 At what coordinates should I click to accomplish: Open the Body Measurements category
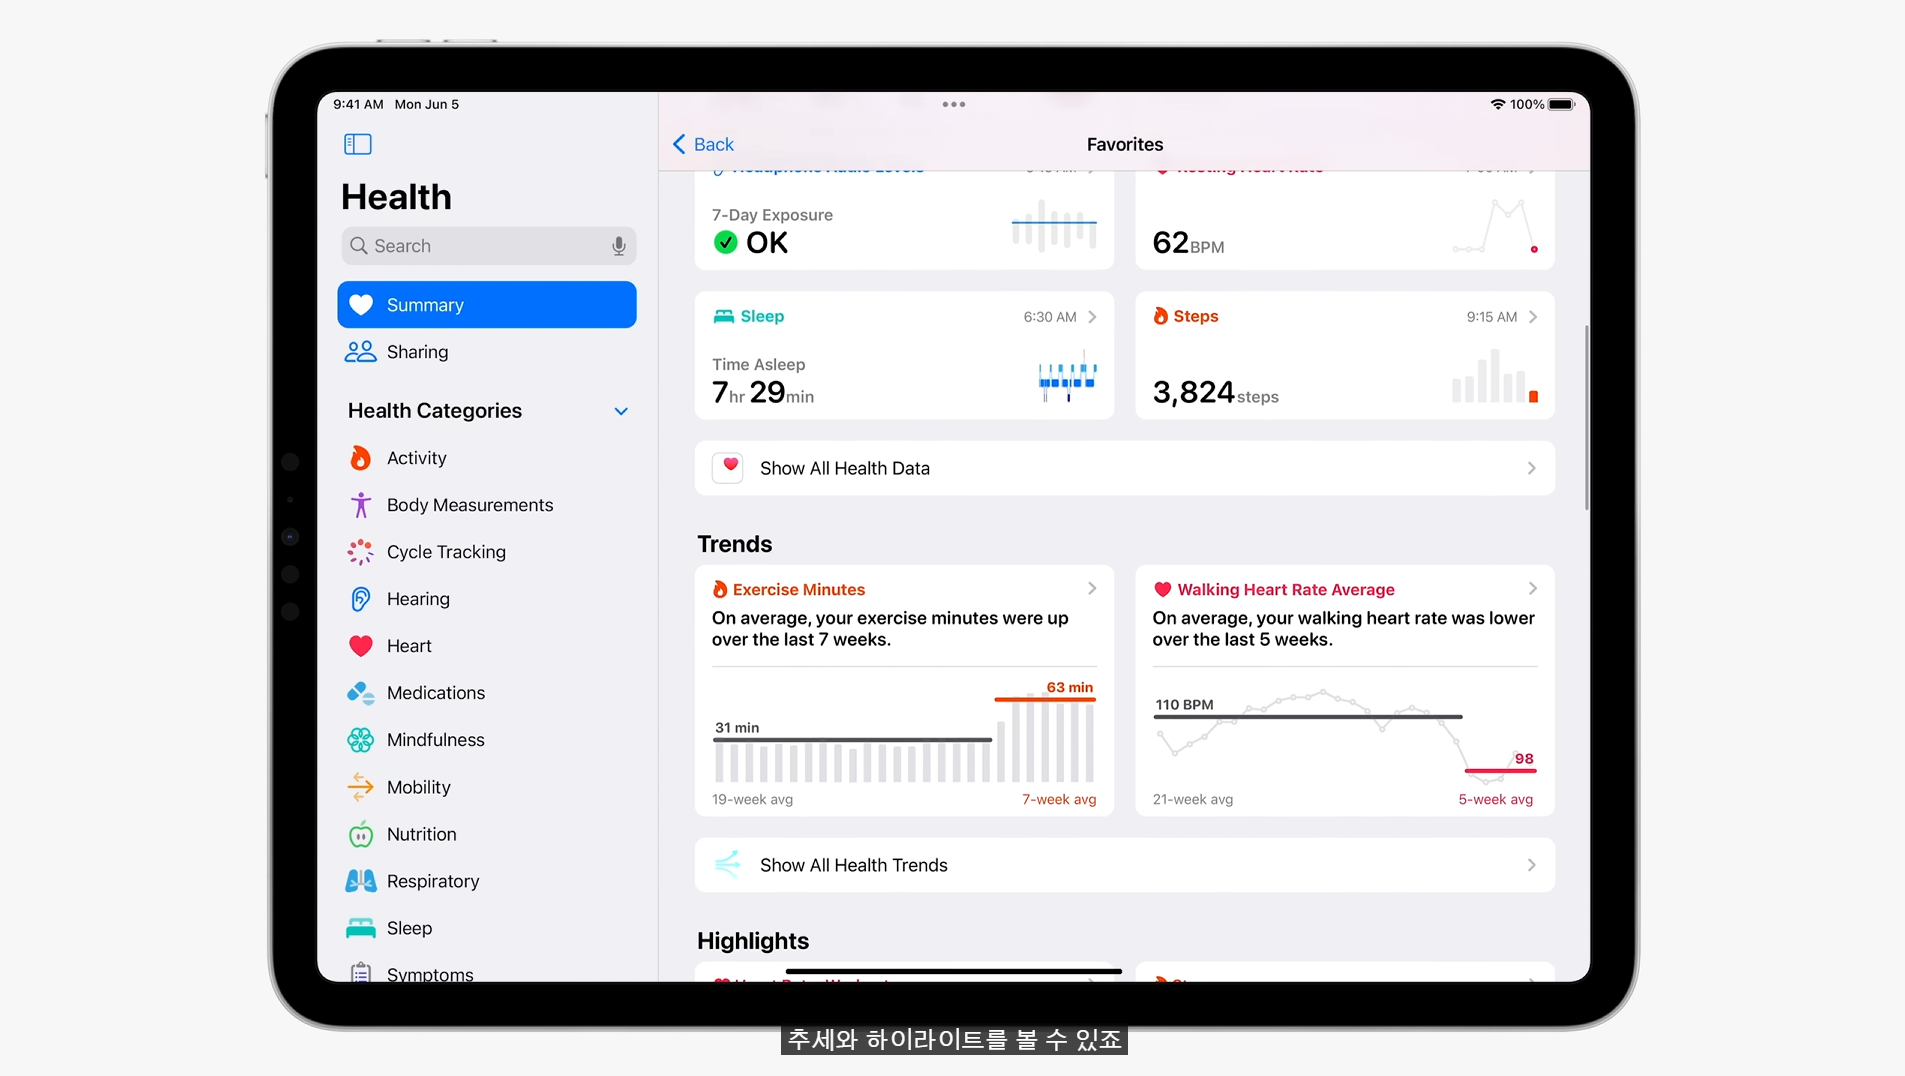[x=487, y=505]
